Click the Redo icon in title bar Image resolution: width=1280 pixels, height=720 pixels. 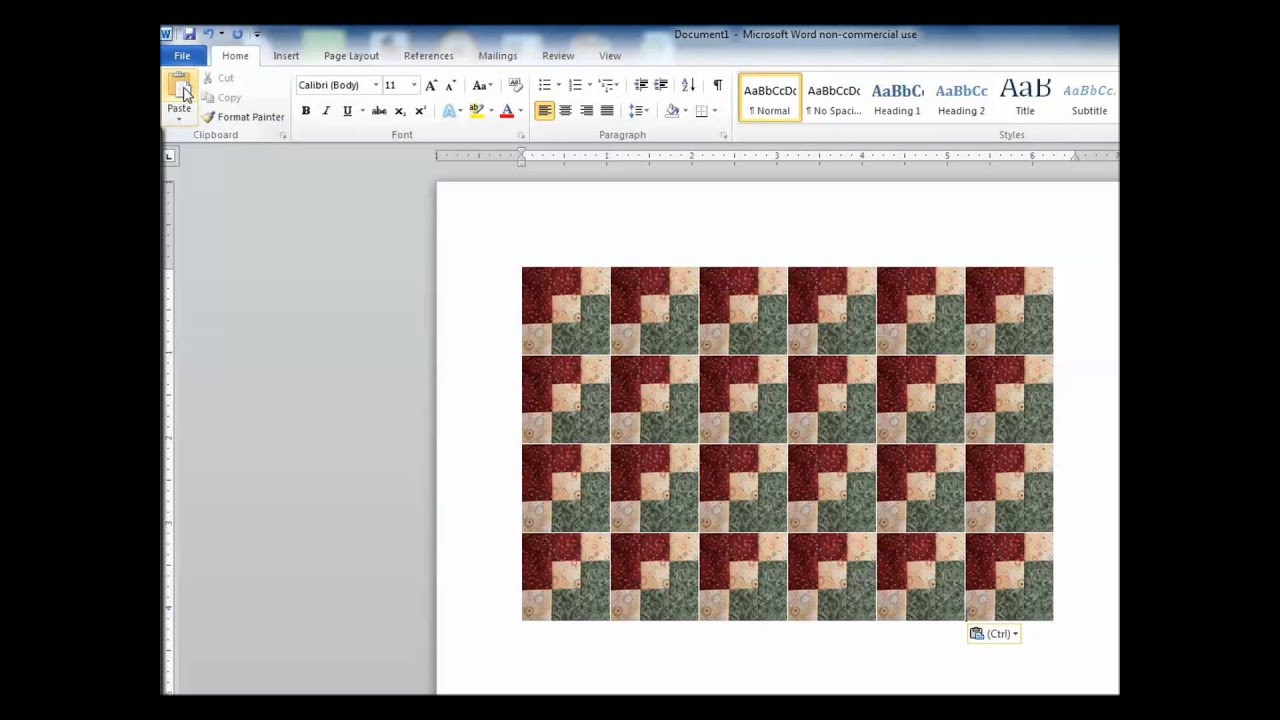click(x=237, y=34)
